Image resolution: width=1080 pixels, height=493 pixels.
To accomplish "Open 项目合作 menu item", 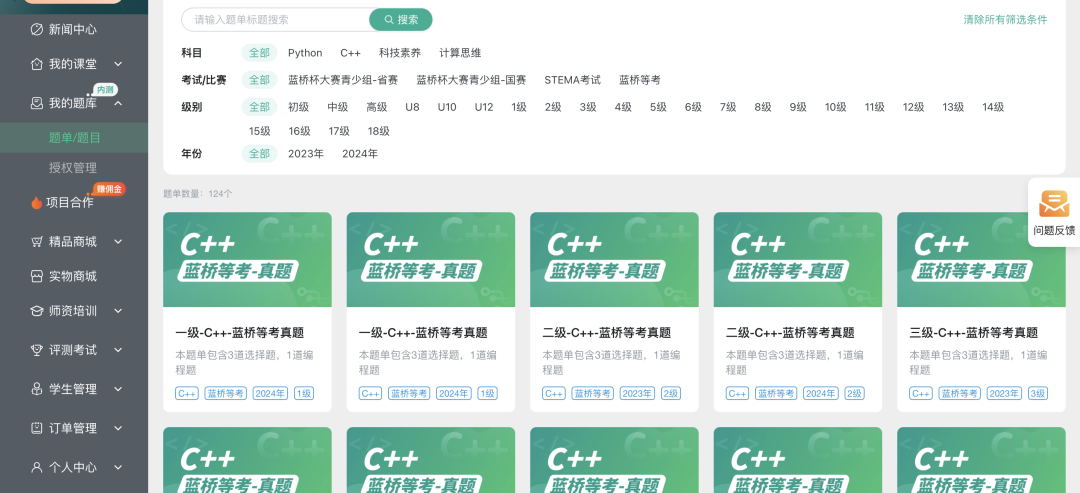I will [70, 202].
